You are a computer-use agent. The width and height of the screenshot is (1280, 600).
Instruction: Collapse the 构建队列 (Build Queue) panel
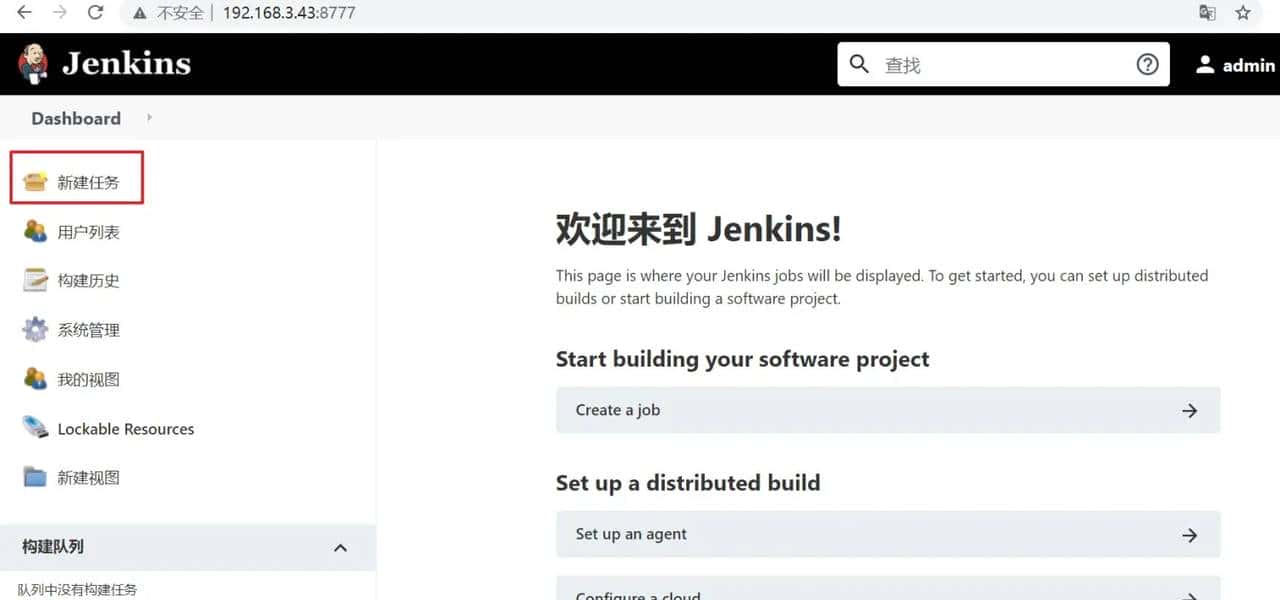coord(340,547)
